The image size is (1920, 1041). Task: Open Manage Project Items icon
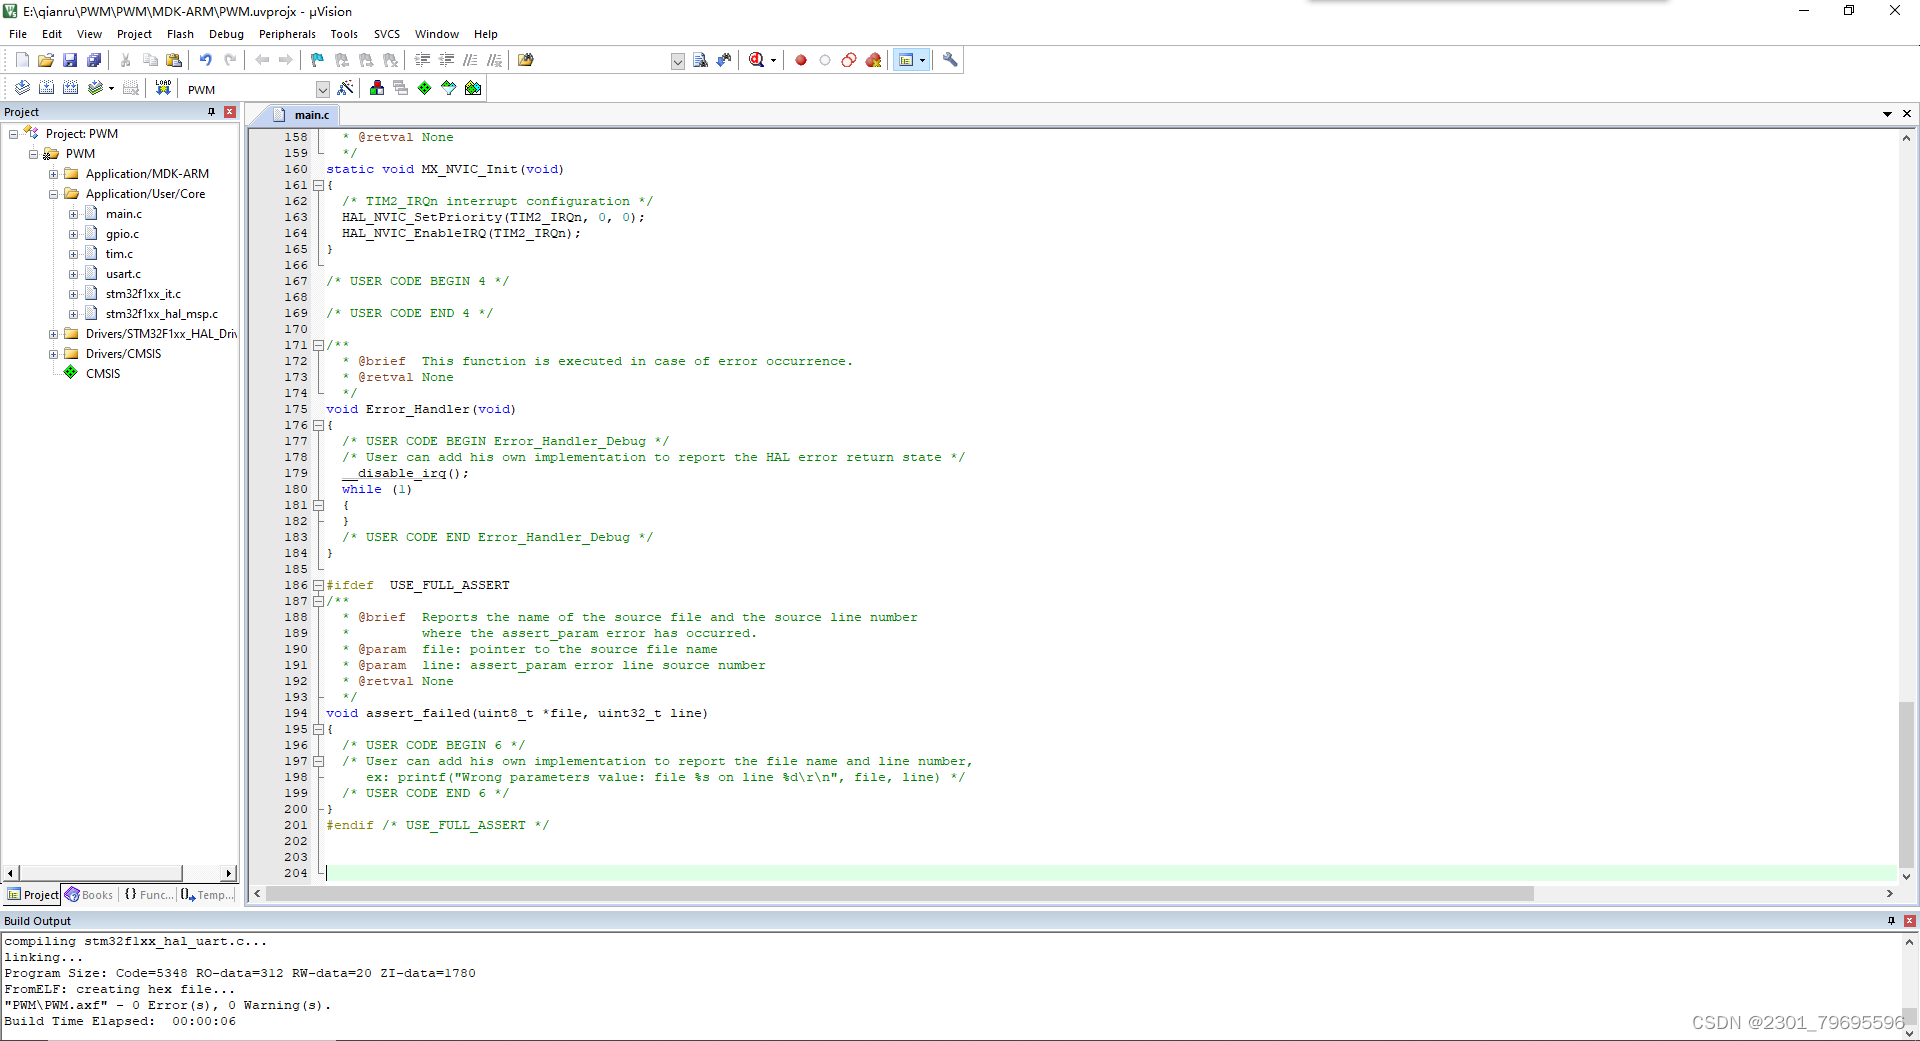tap(377, 88)
